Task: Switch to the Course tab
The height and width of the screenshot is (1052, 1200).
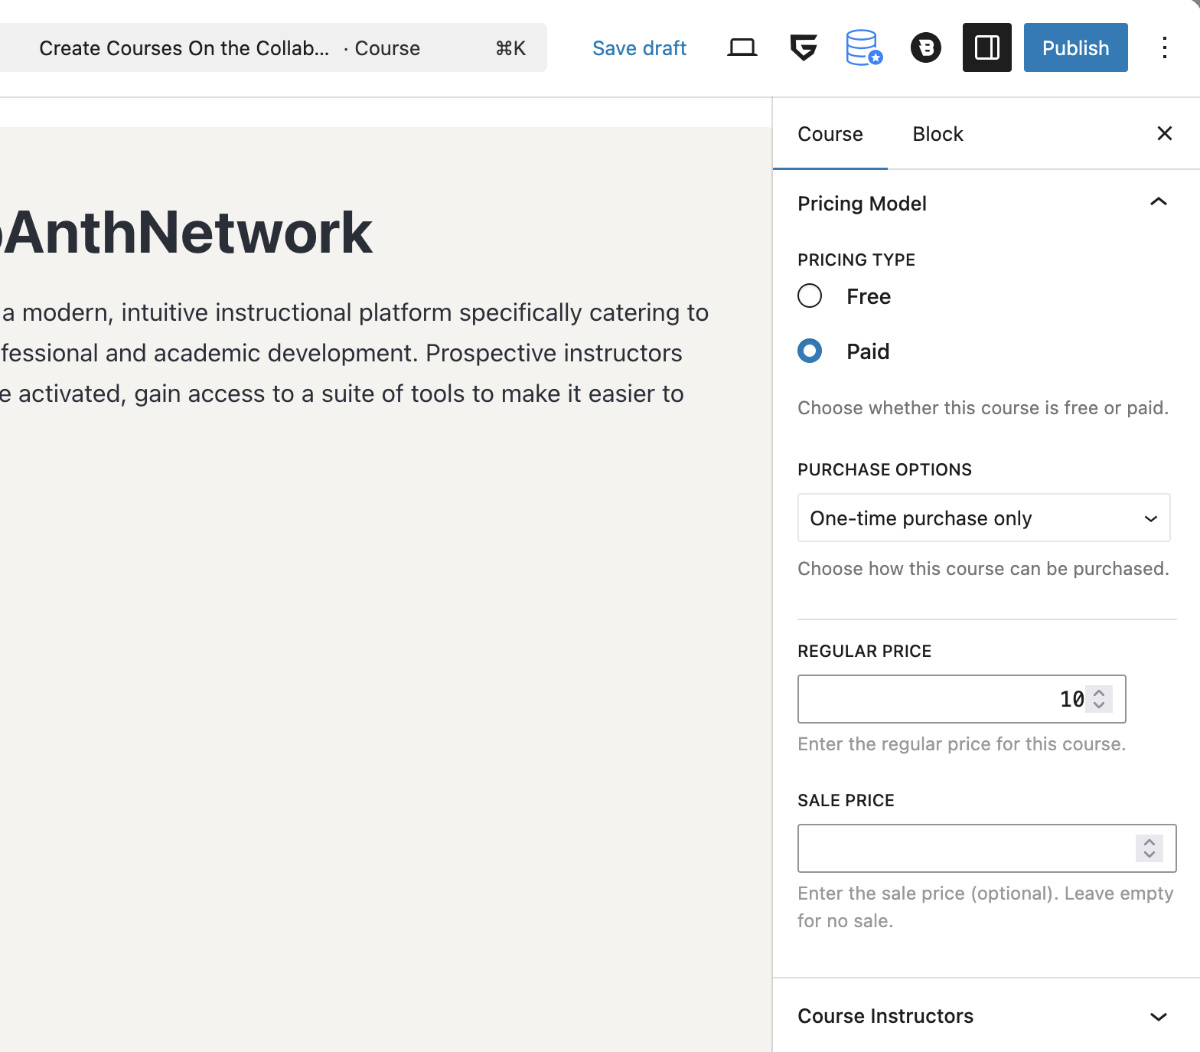Action: (x=830, y=134)
